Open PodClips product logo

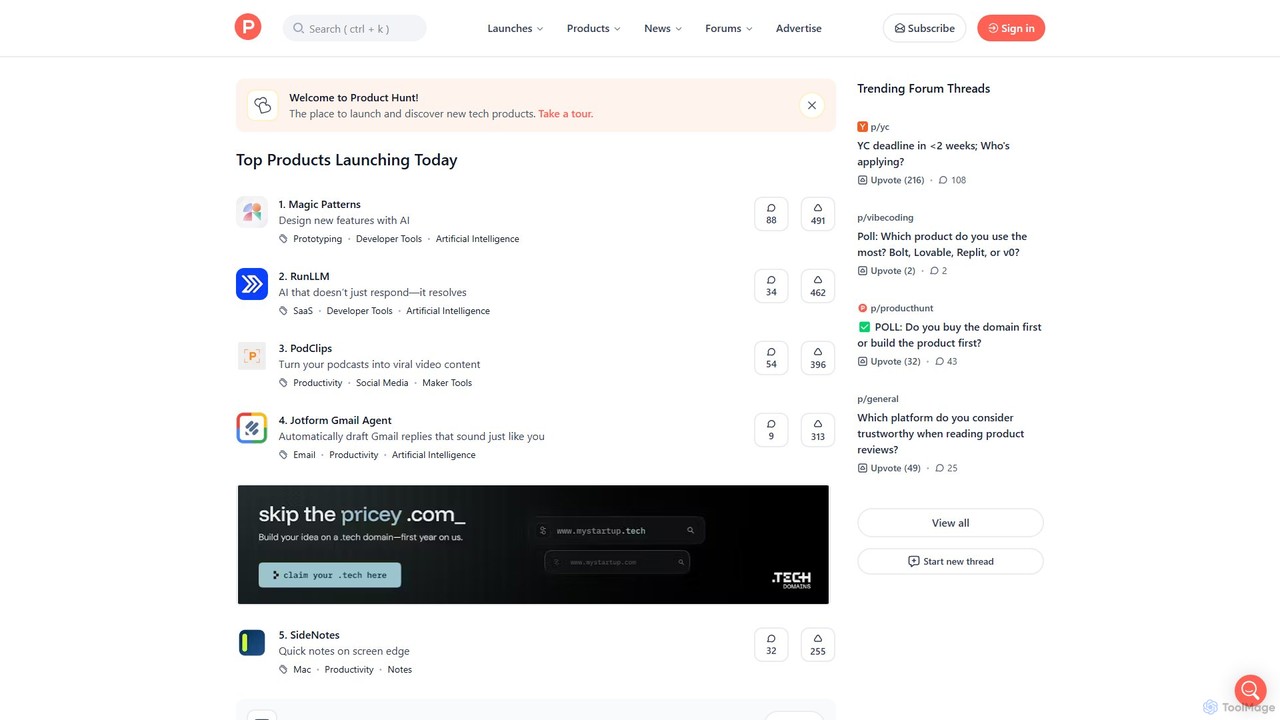pos(252,356)
